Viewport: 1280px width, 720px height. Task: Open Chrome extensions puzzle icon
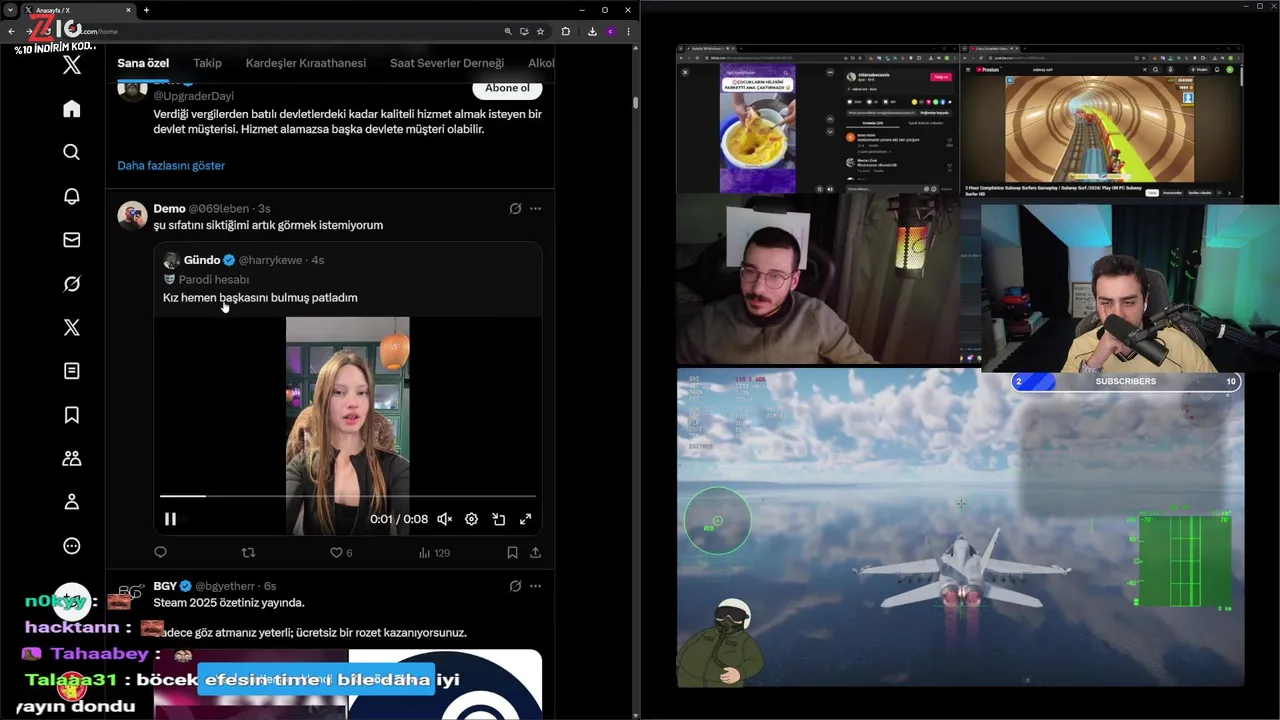click(x=566, y=31)
